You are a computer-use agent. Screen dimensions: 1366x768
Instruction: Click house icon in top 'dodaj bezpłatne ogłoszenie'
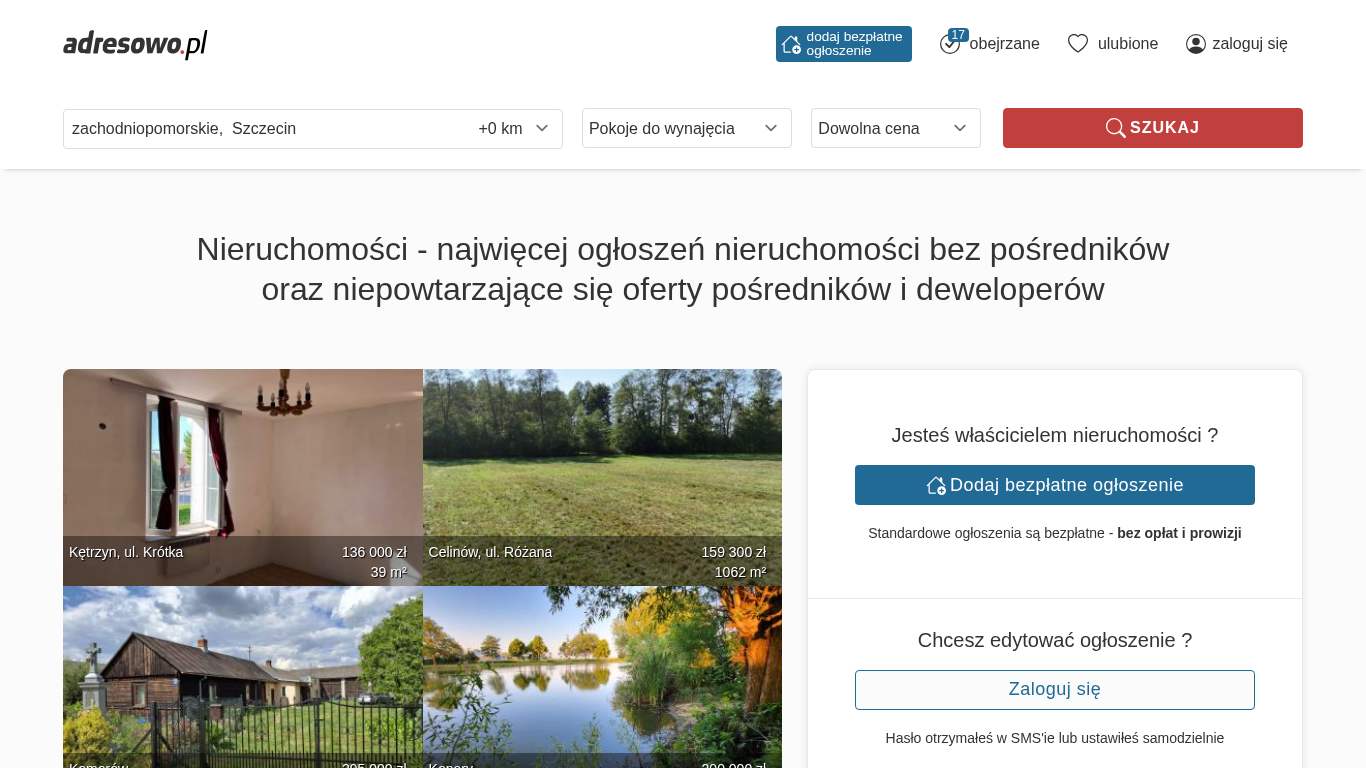tap(791, 44)
